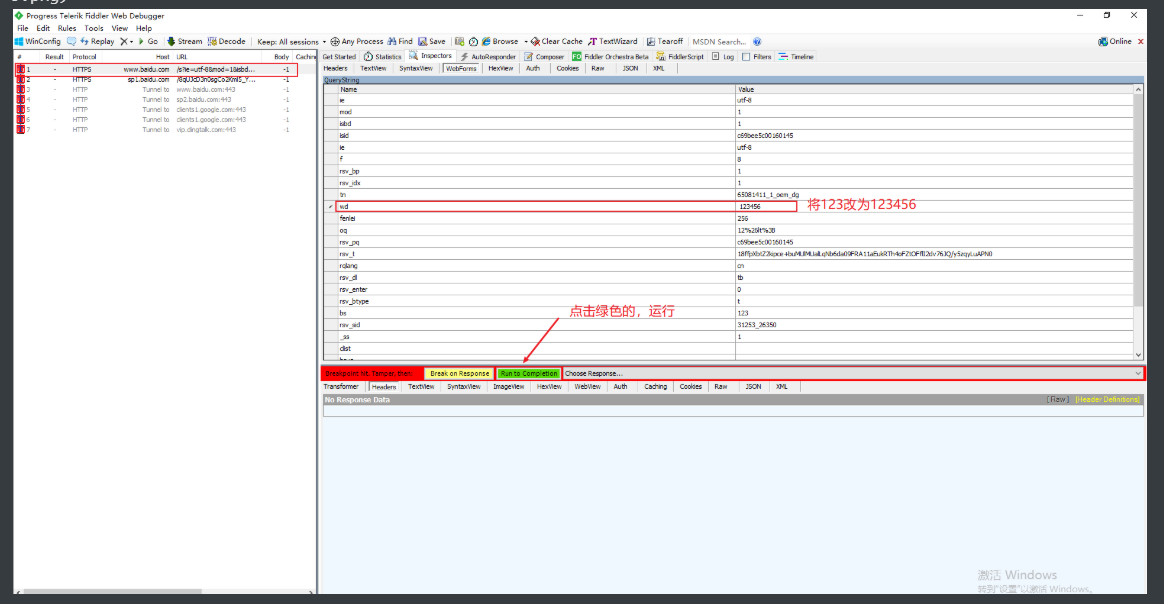Save sessions with the Save icon
Viewport: 1164px width, 604px height.
[x=432, y=42]
